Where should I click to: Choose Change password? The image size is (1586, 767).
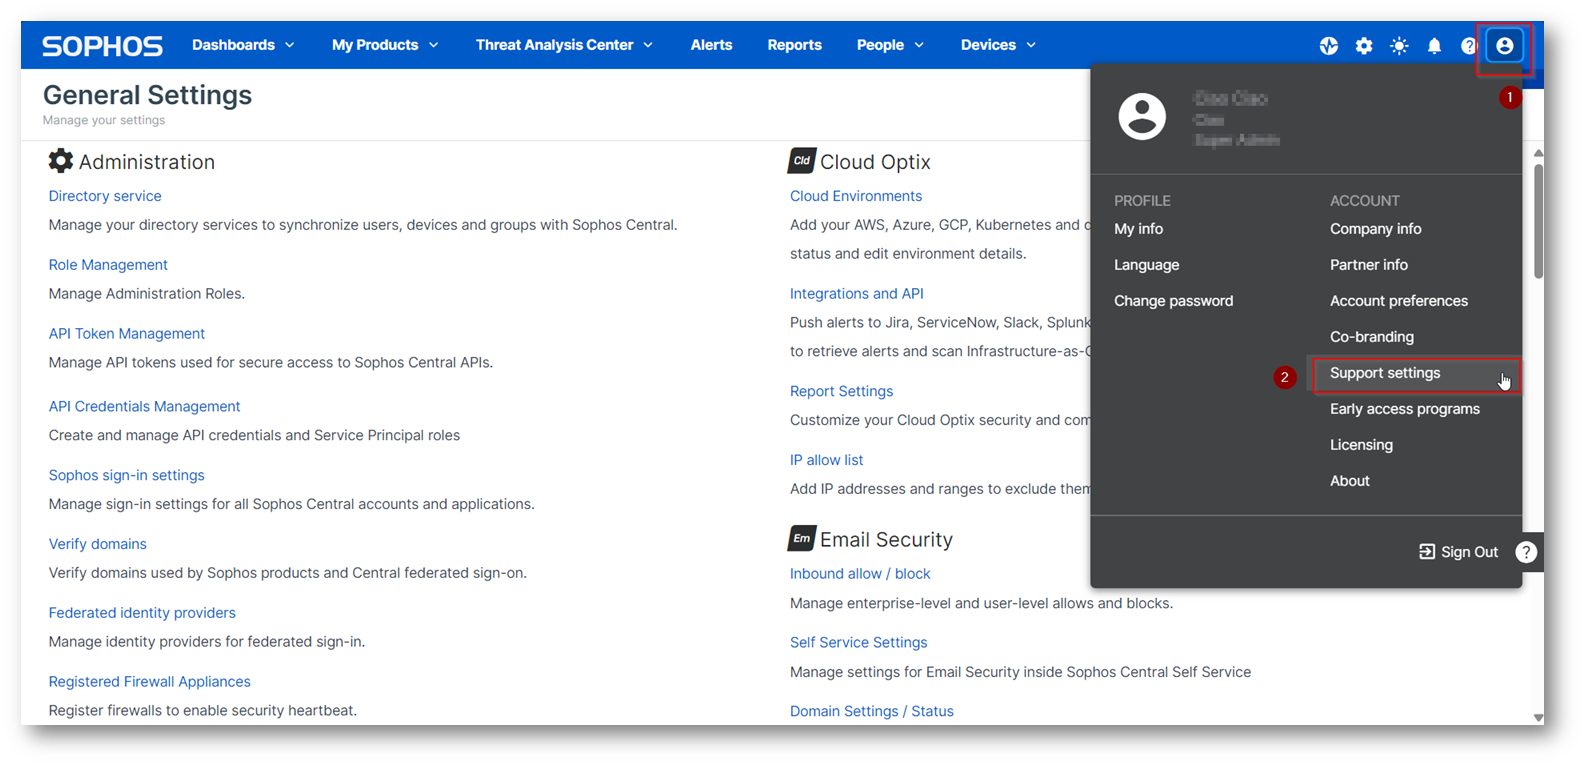pos(1173,301)
